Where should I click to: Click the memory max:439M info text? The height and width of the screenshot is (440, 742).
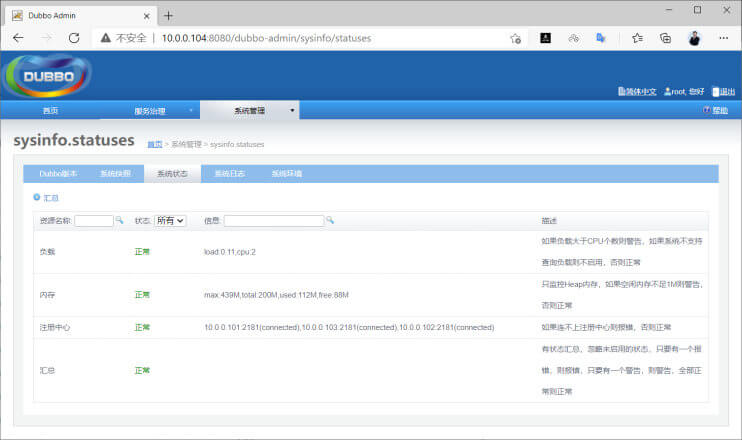click(x=276, y=295)
